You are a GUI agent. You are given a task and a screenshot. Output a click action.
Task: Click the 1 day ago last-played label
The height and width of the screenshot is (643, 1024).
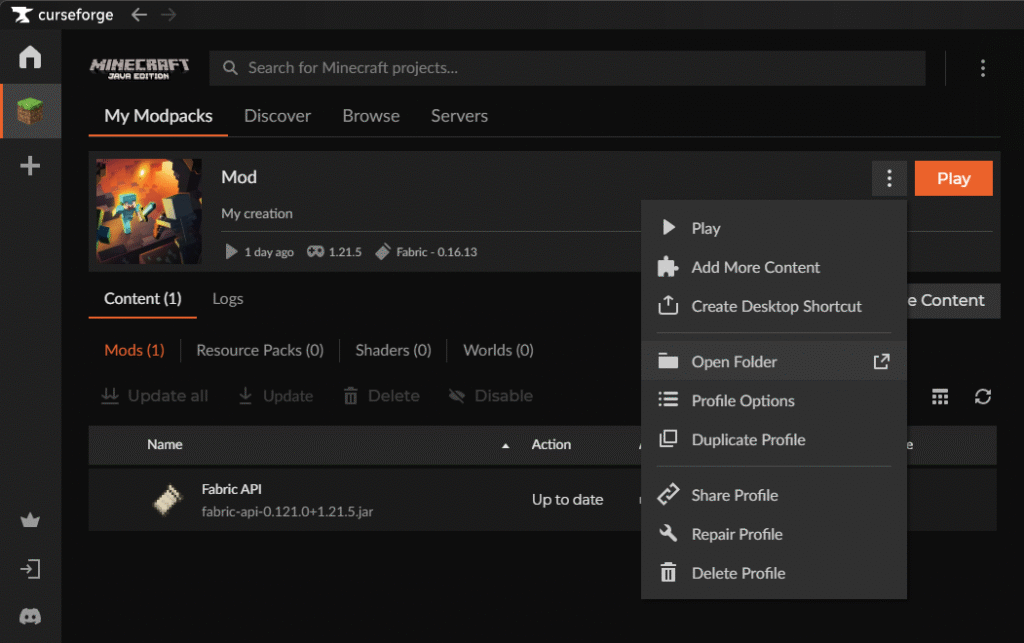(x=269, y=252)
